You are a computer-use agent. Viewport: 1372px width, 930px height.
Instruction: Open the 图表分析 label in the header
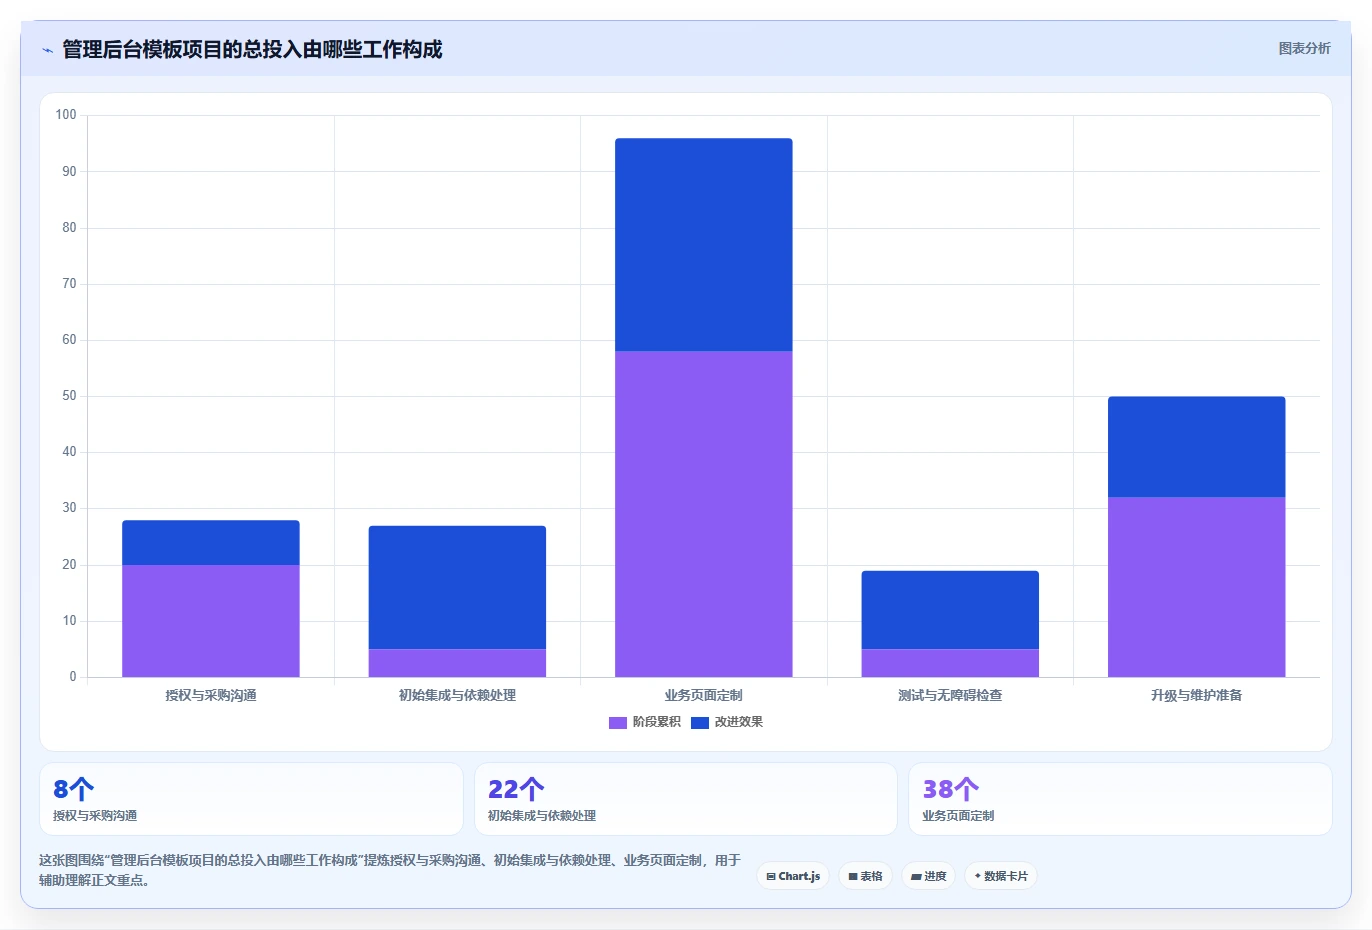[1304, 48]
